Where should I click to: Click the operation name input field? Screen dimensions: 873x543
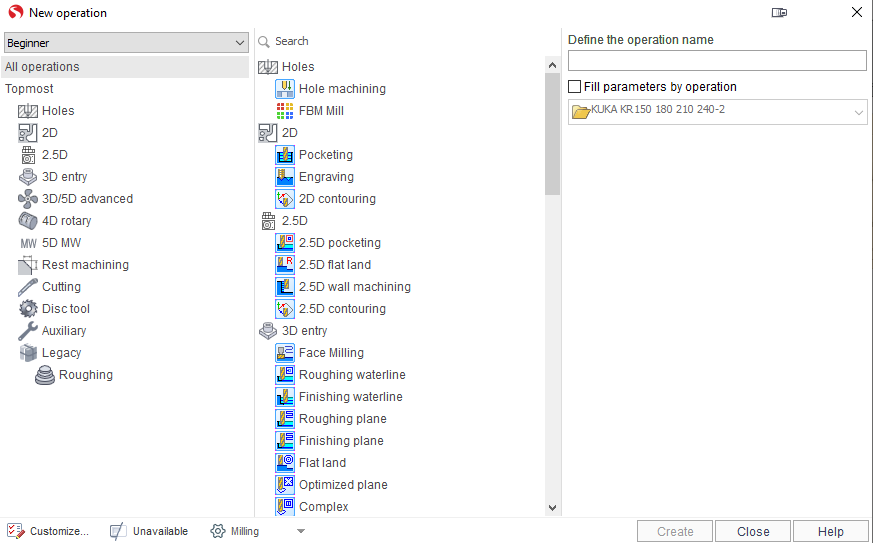point(717,61)
